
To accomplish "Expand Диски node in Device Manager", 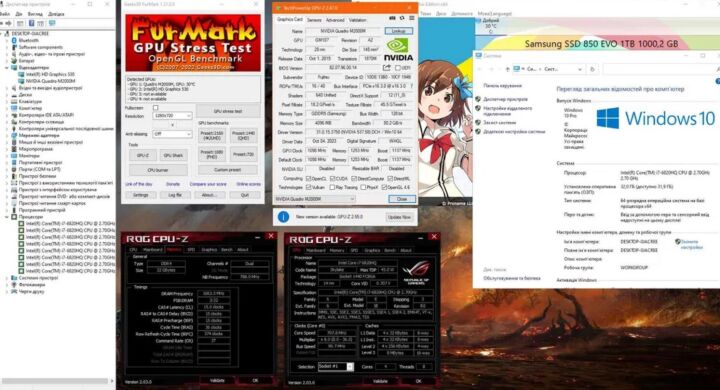I will 7,95.
